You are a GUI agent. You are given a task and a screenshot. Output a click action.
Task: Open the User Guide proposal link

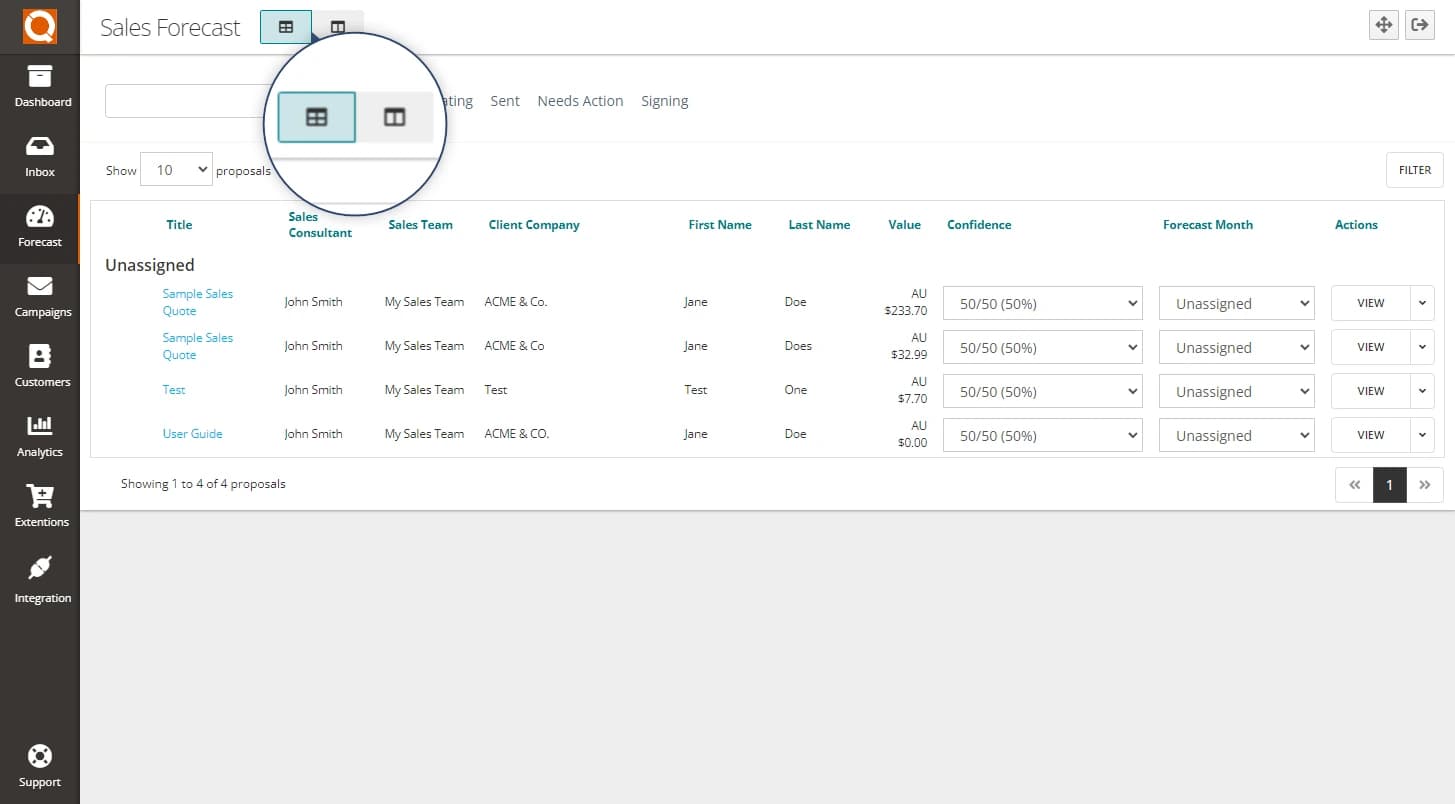click(192, 433)
